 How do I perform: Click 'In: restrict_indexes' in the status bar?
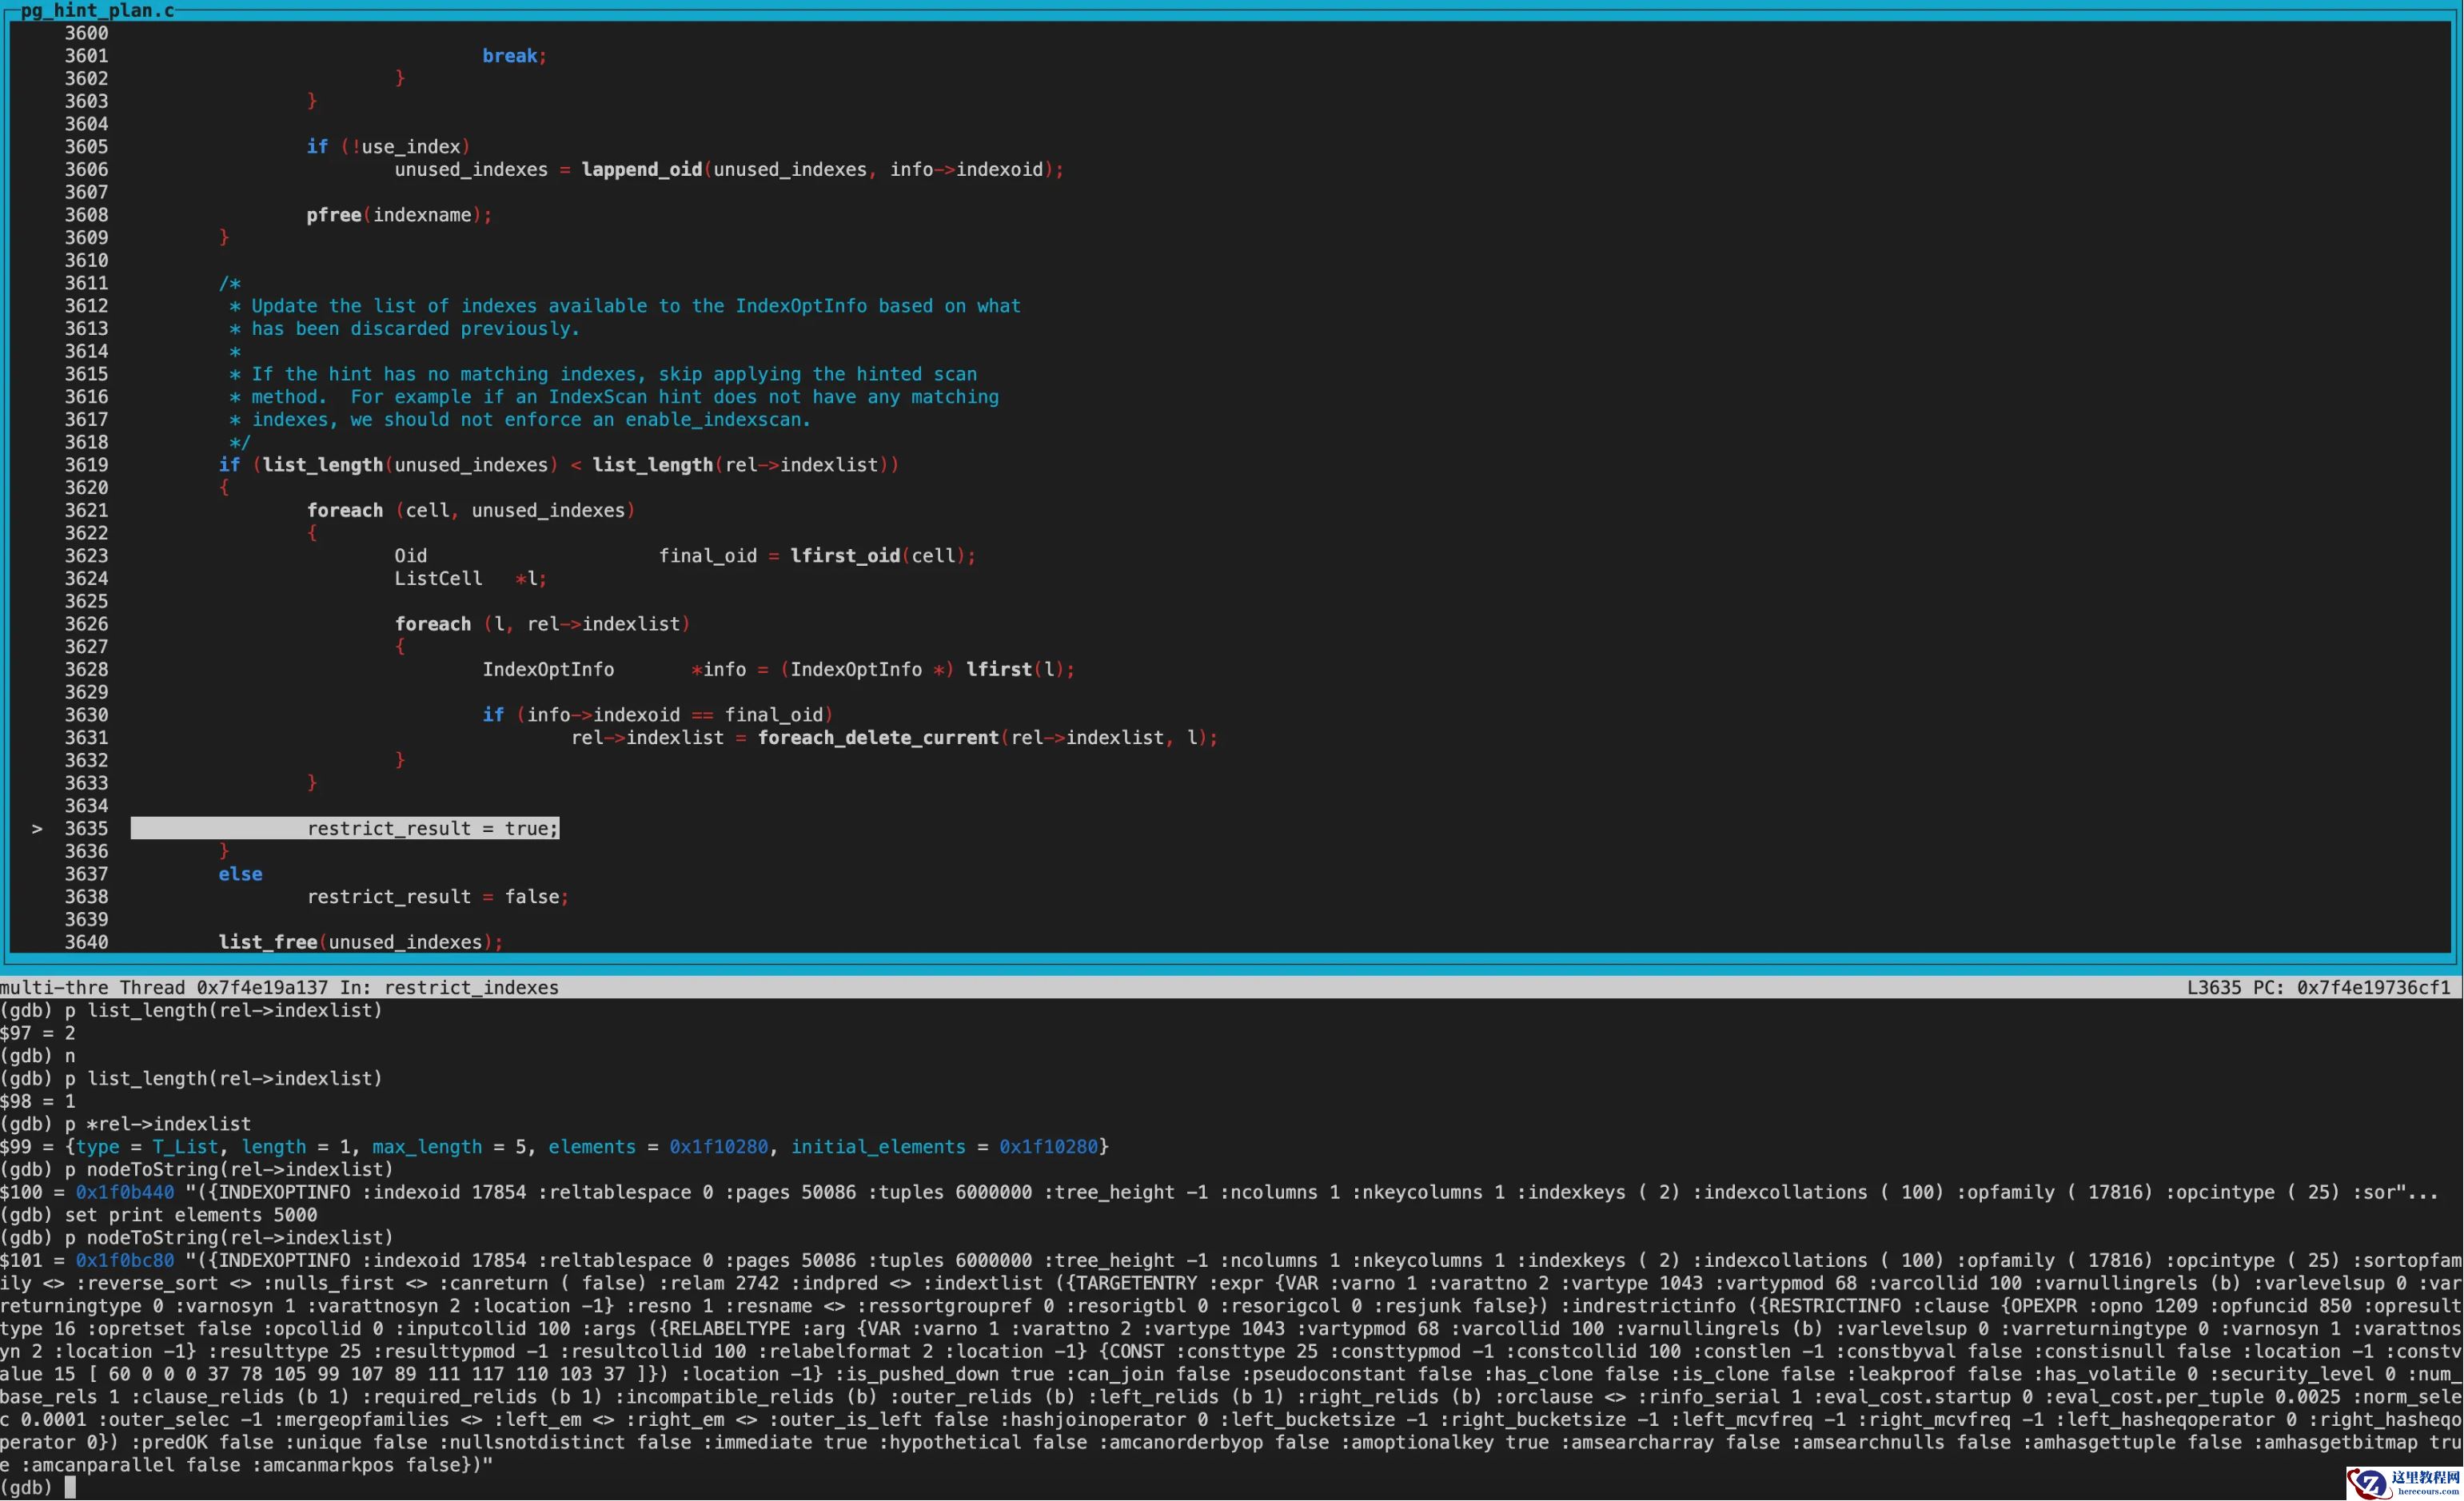pyautogui.click(x=449, y=988)
